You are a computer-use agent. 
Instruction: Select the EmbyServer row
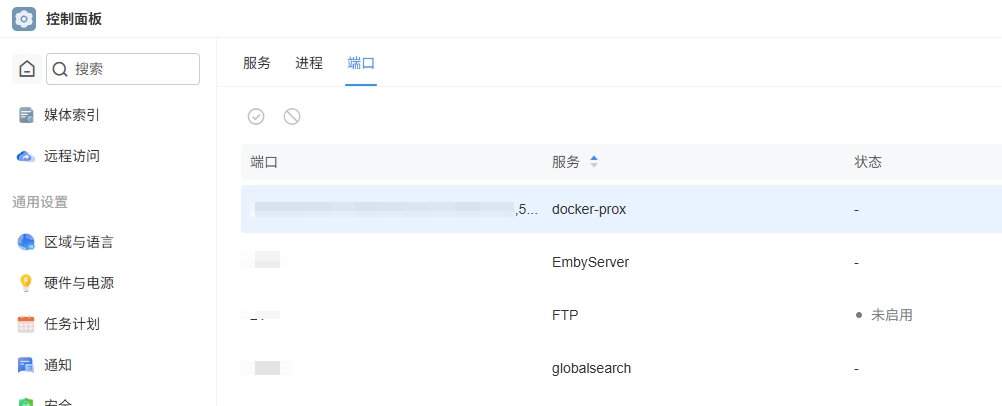click(621, 262)
